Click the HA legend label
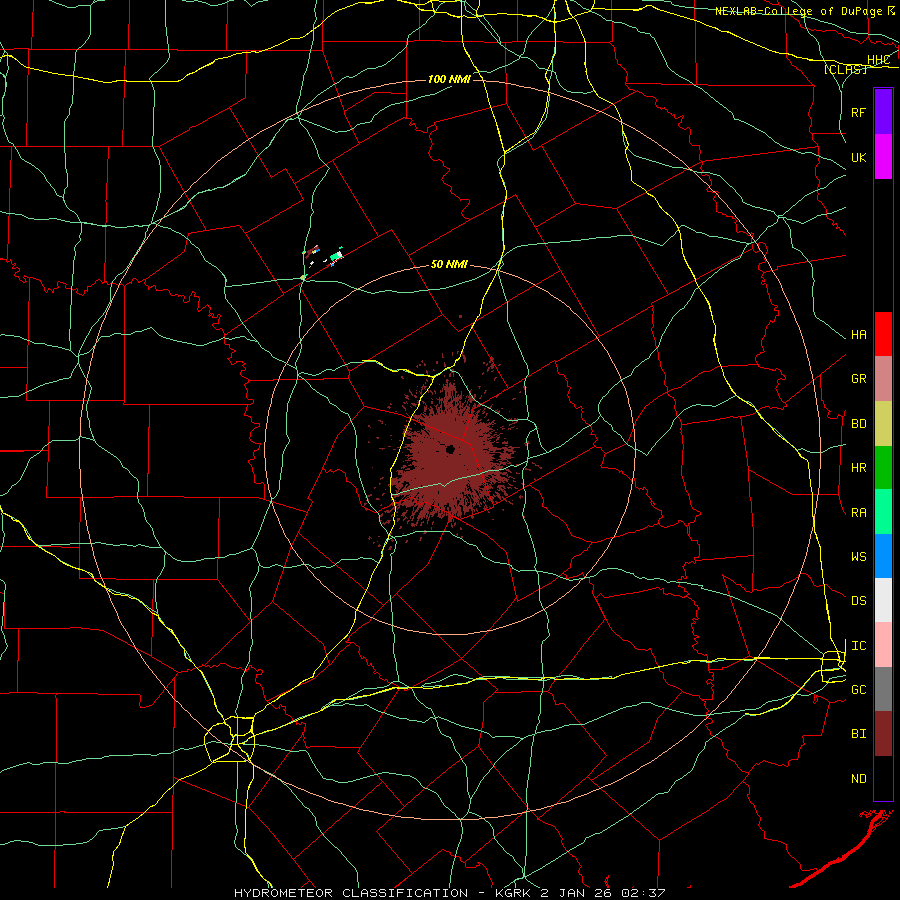Image resolution: width=900 pixels, height=900 pixels. pyautogui.click(x=859, y=335)
